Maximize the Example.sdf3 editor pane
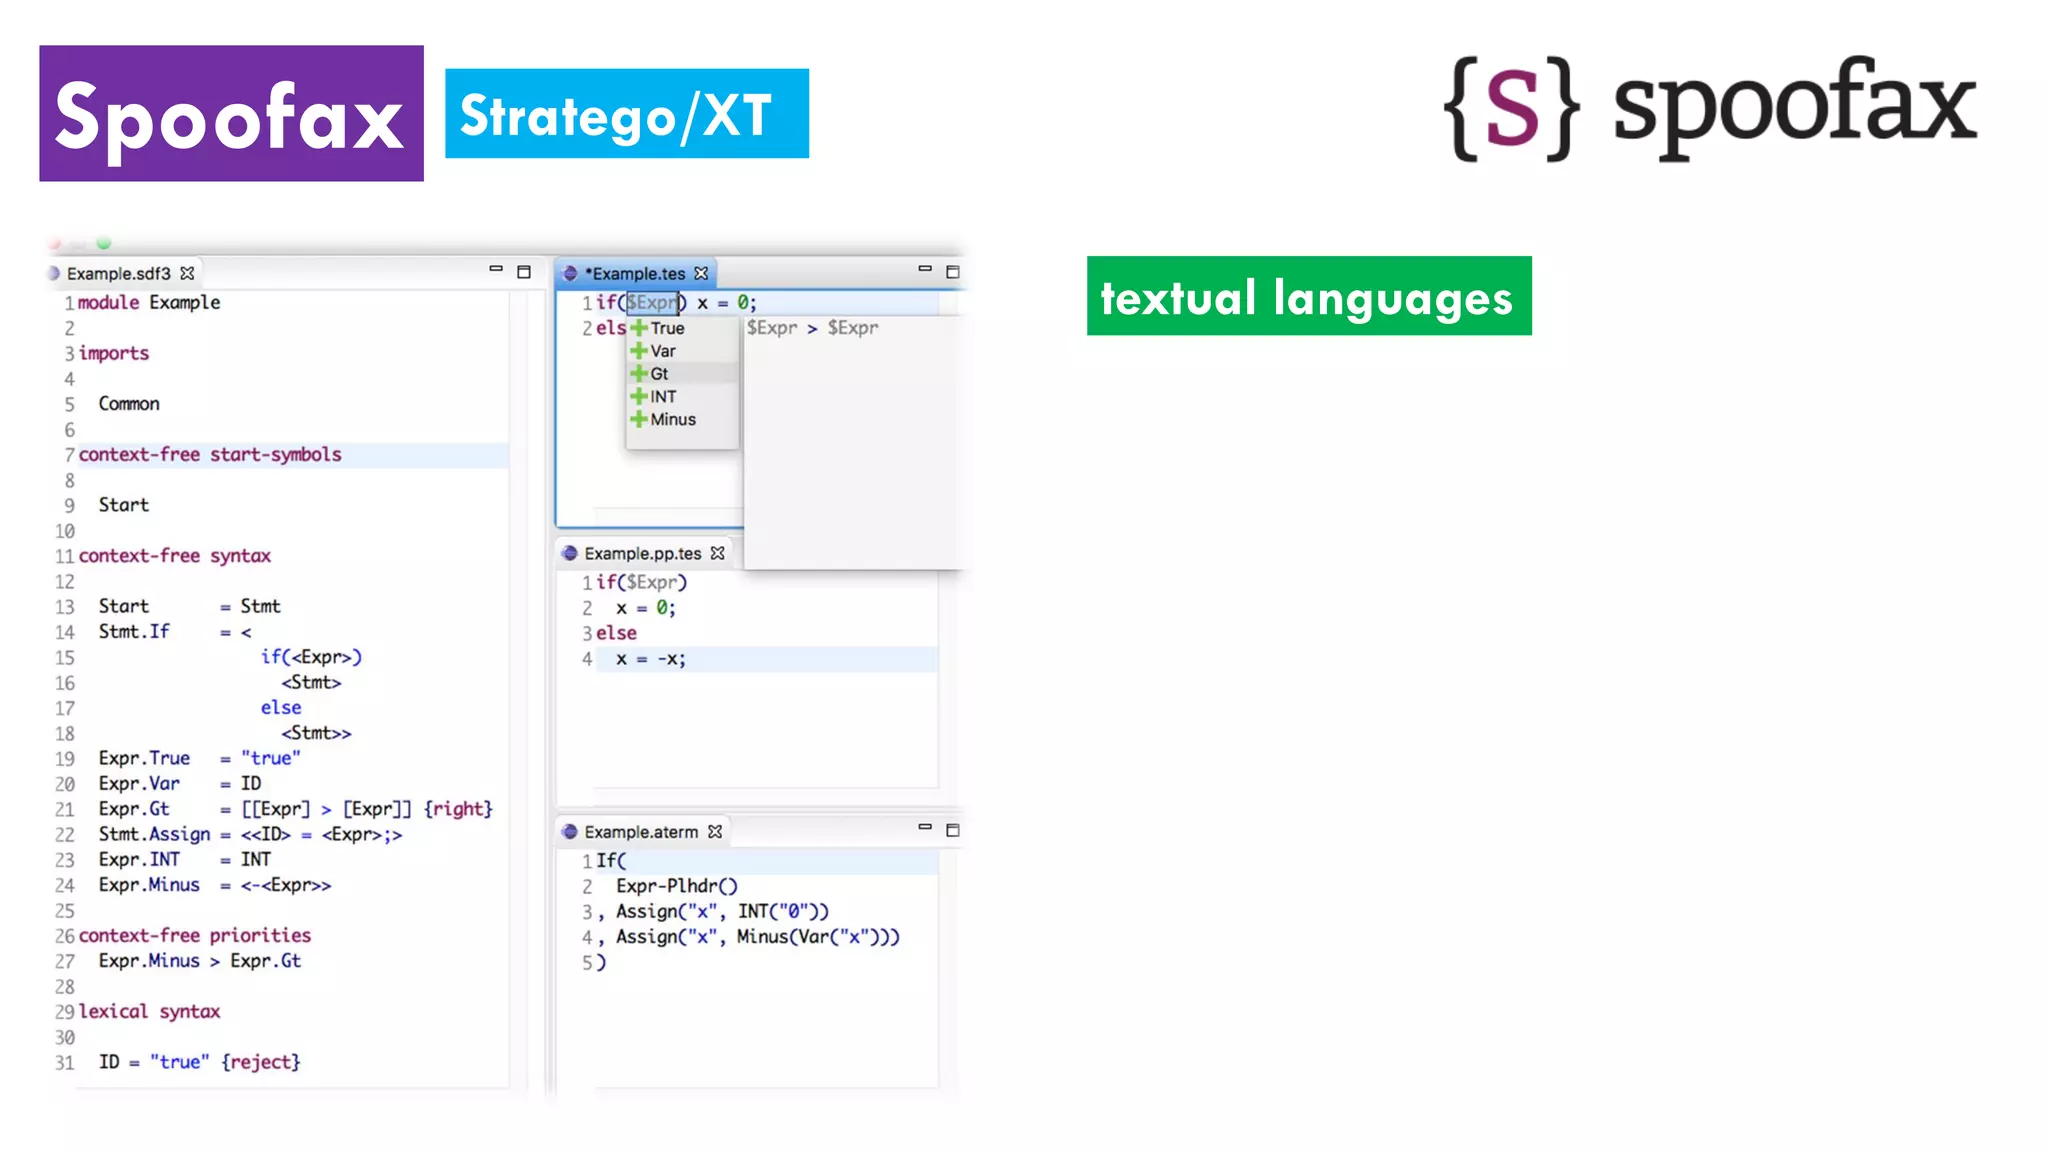This screenshot has height=1152, width=2048. (x=523, y=272)
